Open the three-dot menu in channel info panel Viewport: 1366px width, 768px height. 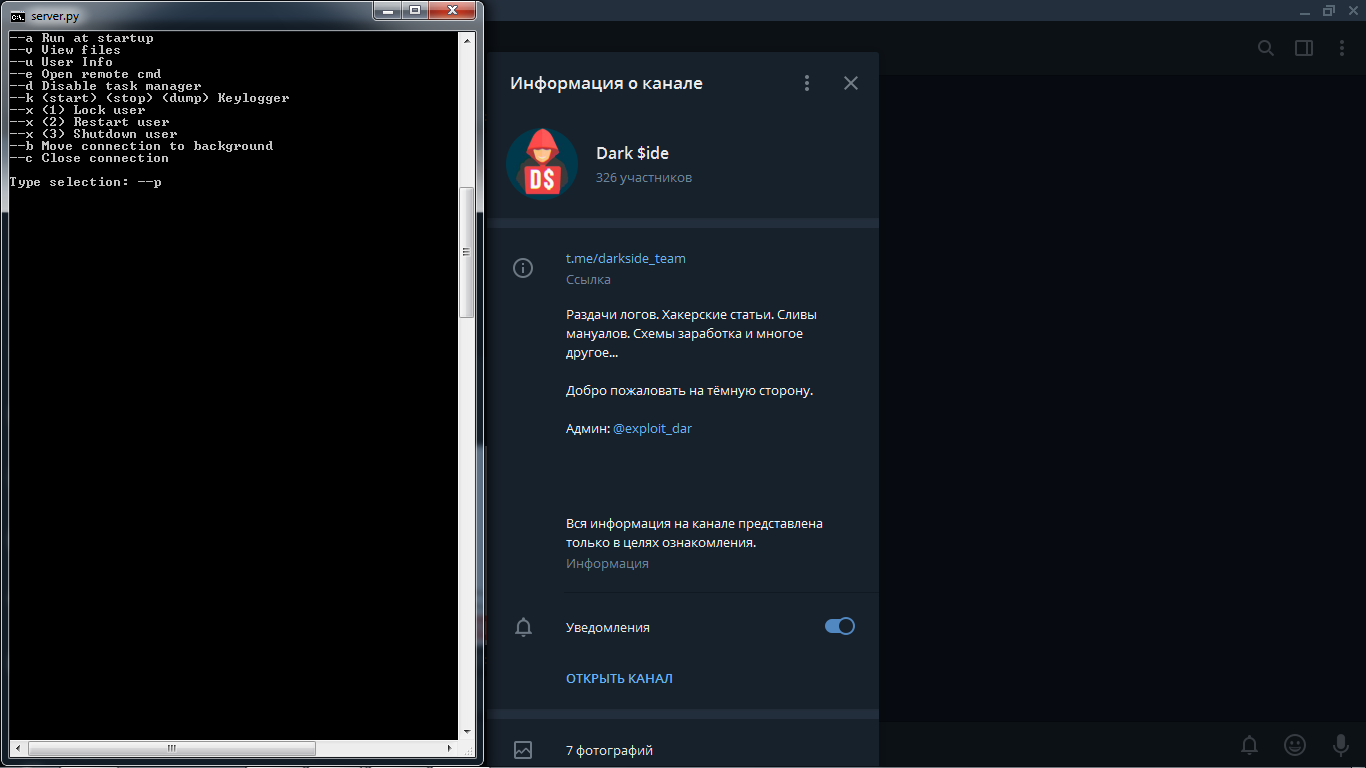pos(807,83)
